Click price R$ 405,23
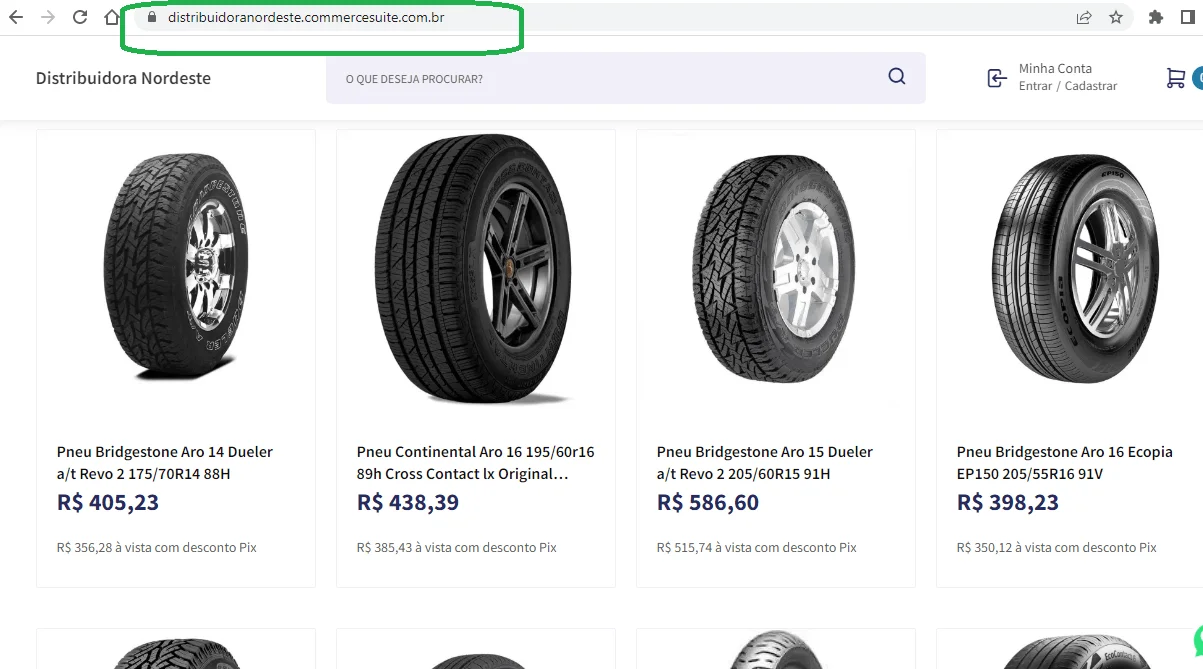The height and width of the screenshot is (669, 1203). (108, 502)
